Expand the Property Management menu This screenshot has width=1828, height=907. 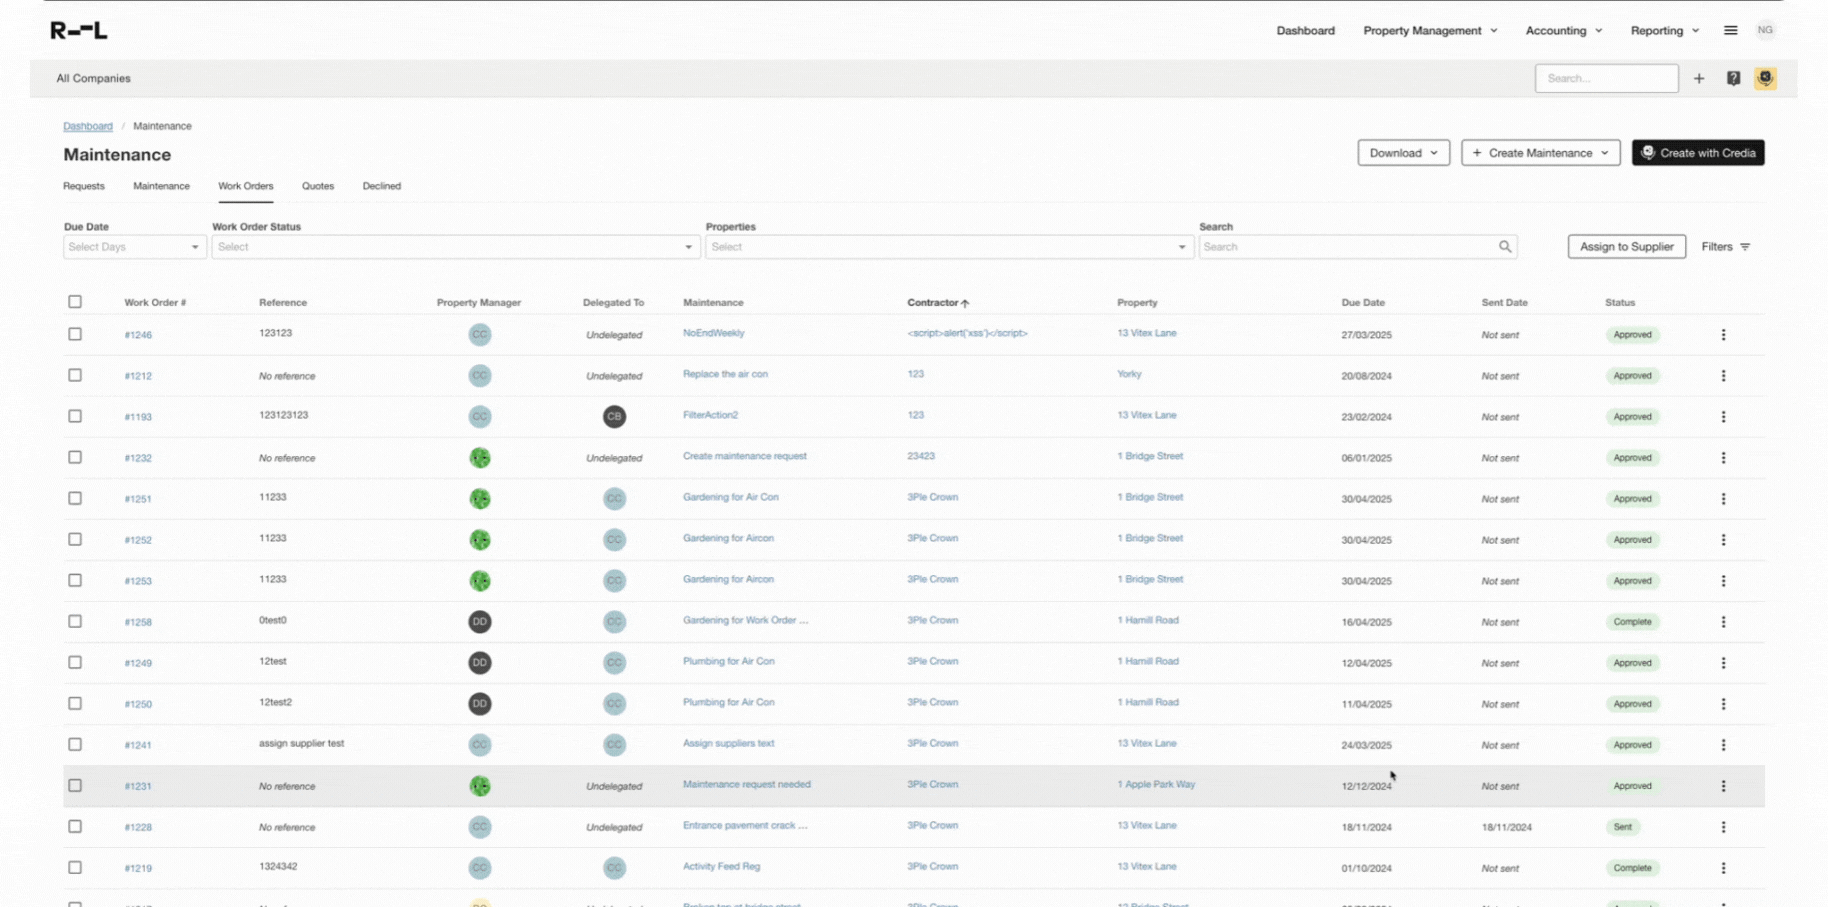pos(1430,31)
